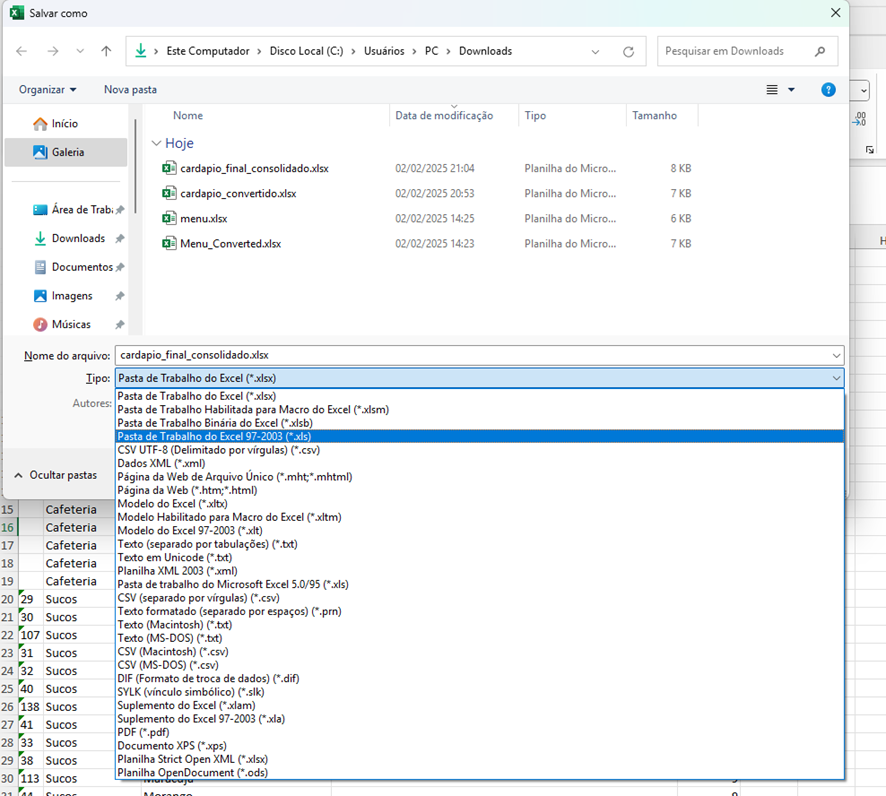Viewport: 886px width, 796px height.
Task: Select the menu.xlsx file
Action: (x=203, y=218)
